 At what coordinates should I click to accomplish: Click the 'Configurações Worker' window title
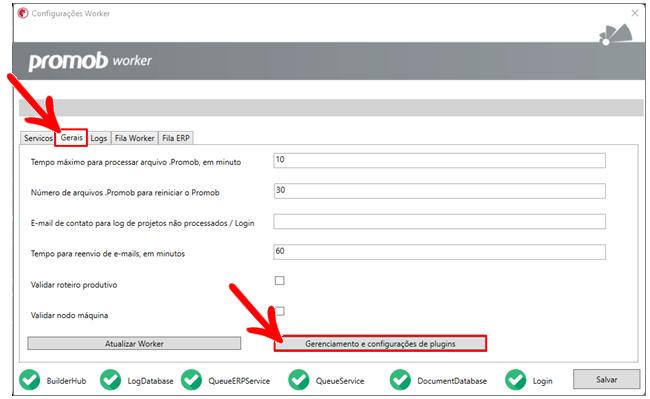pyautogui.click(x=70, y=13)
